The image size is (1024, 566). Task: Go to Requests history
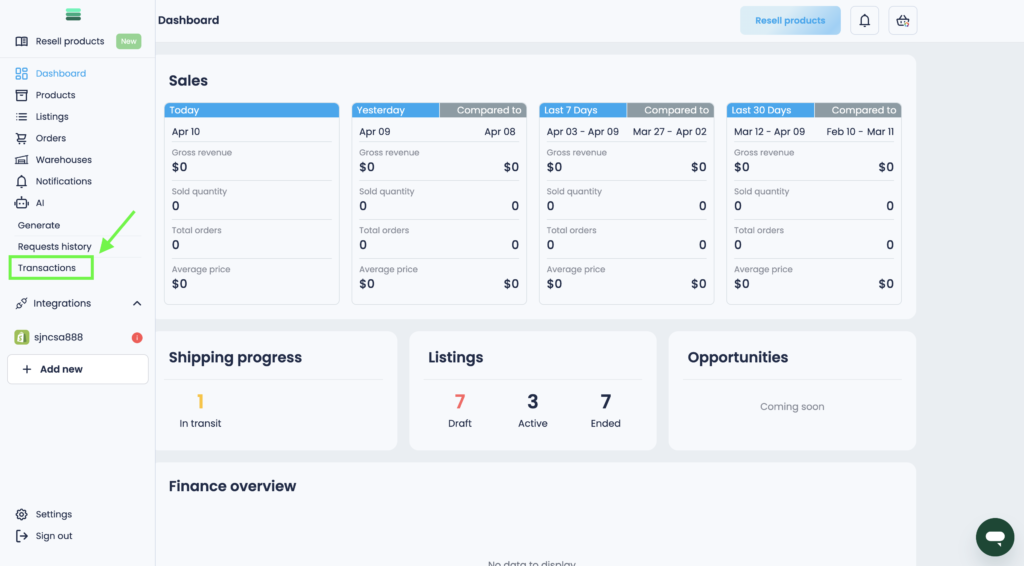click(55, 246)
